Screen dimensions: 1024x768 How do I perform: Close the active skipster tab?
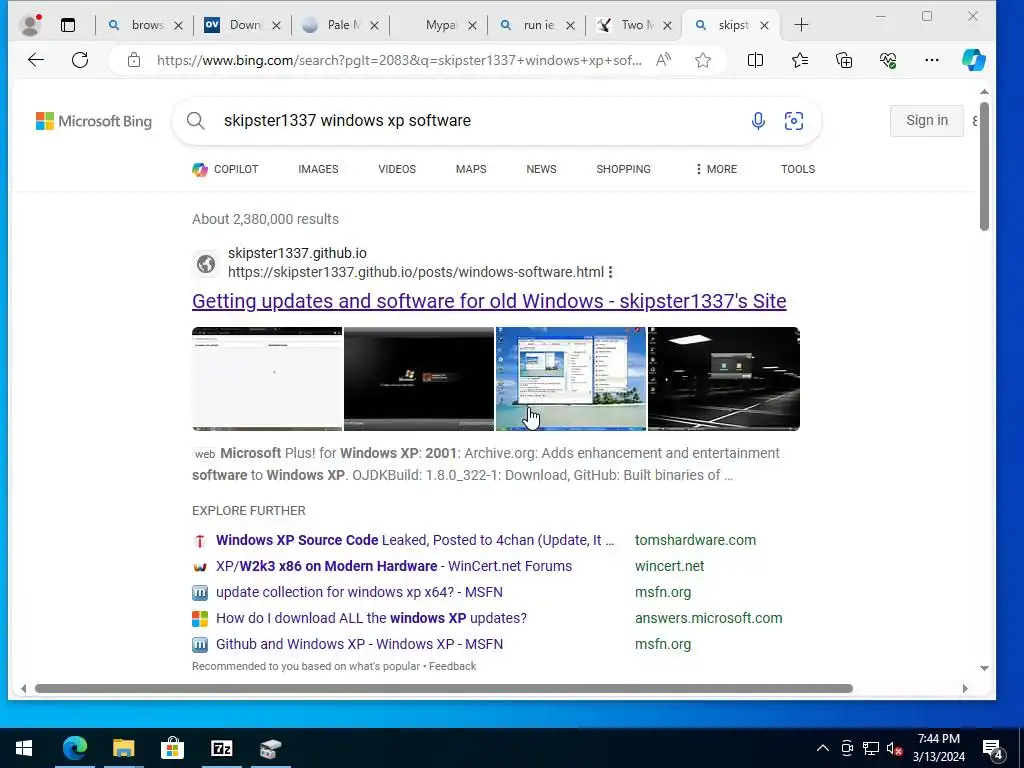[764, 25]
